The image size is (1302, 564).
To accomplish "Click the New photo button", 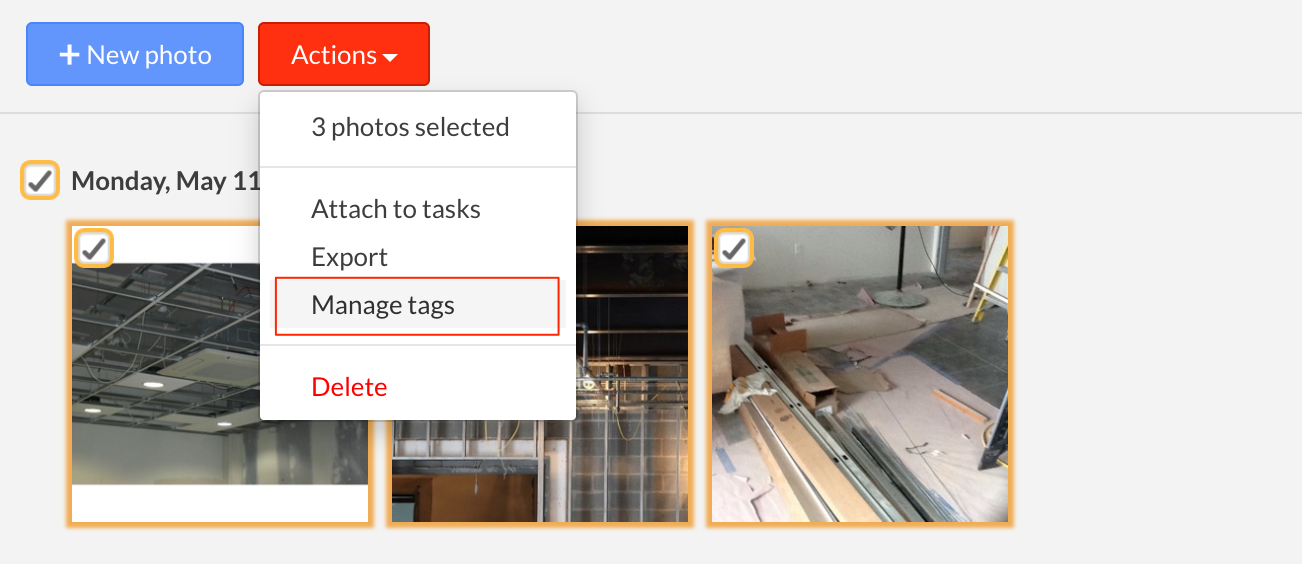I will pos(135,54).
